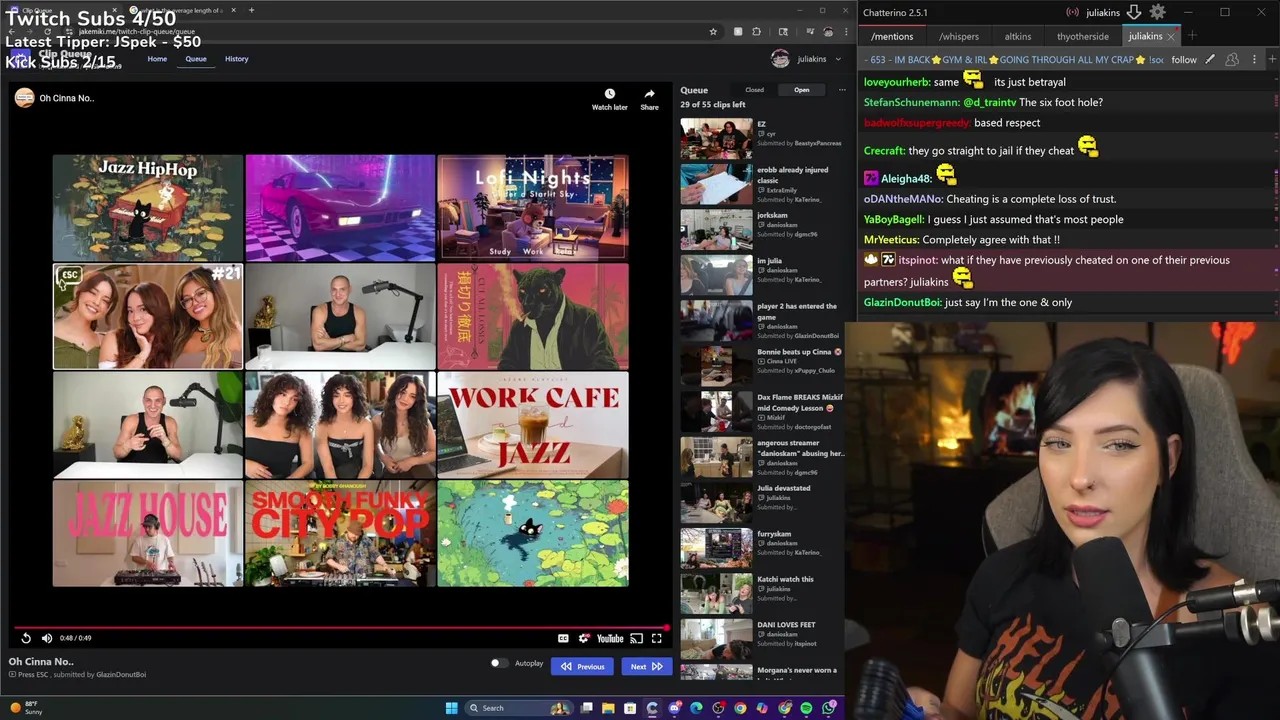
Task: Open the 'Julia devastated' clip
Action: pyautogui.click(x=762, y=502)
